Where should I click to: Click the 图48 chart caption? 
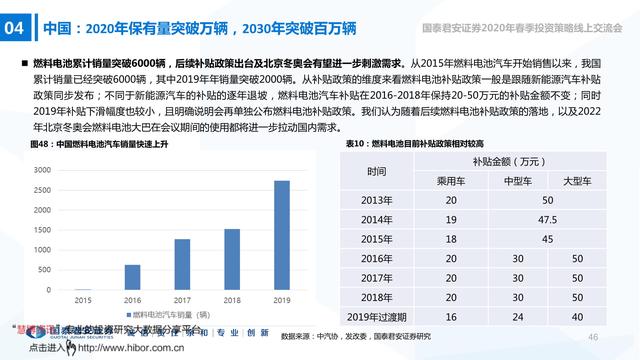(x=99, y=144)
